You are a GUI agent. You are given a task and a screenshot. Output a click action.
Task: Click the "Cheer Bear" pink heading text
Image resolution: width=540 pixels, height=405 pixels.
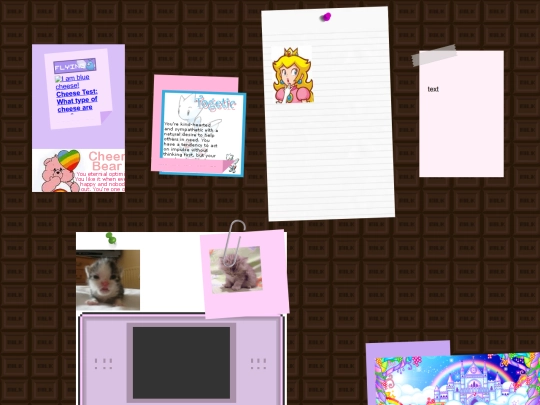[x=106, y=161]
